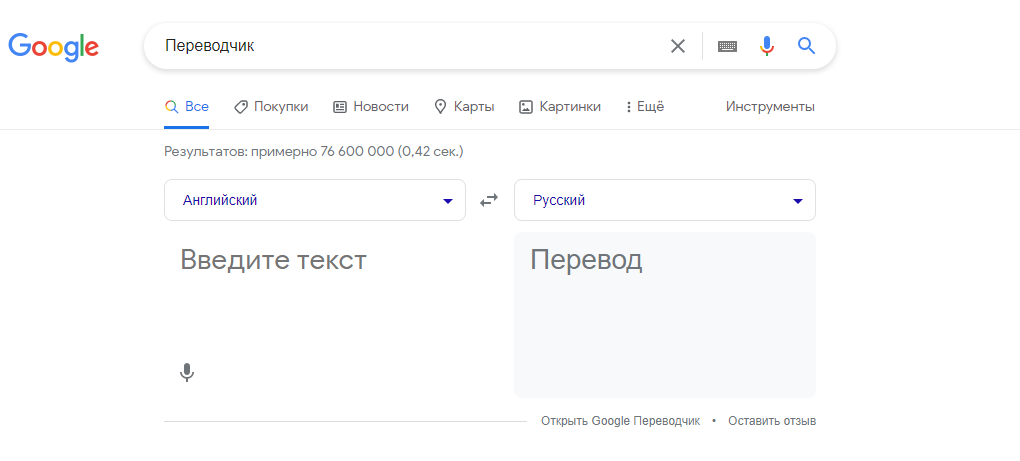1020x461 pixels.
Task: Click the Google logo
Action: [x=53, y=47]
